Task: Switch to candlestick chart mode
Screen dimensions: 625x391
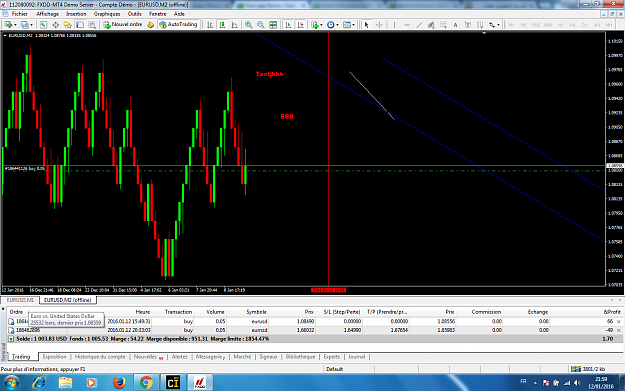Action: tap(222, 25)
